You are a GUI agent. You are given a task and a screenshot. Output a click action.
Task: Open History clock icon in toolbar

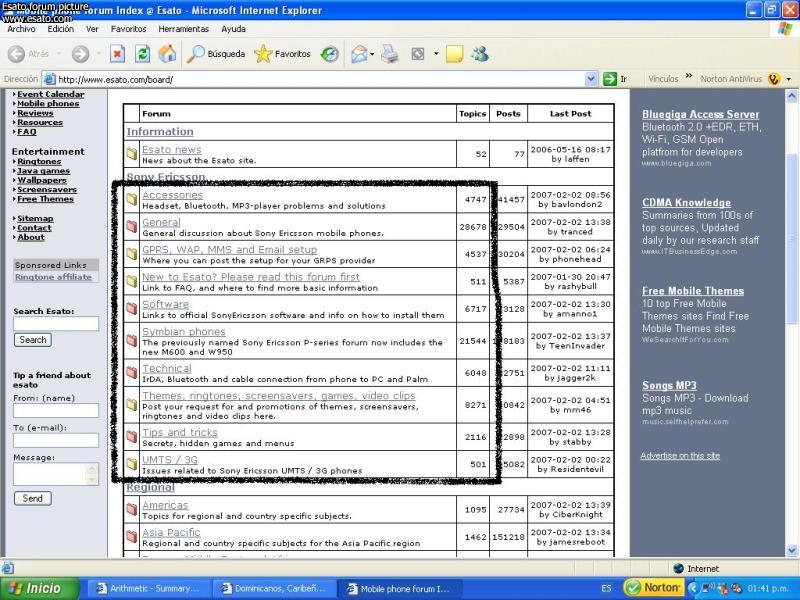(x=330, y=54)
